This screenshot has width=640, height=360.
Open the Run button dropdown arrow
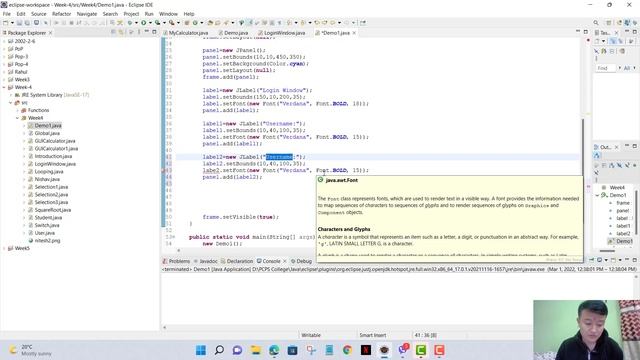pyautogui.click(x=150, y=23)
